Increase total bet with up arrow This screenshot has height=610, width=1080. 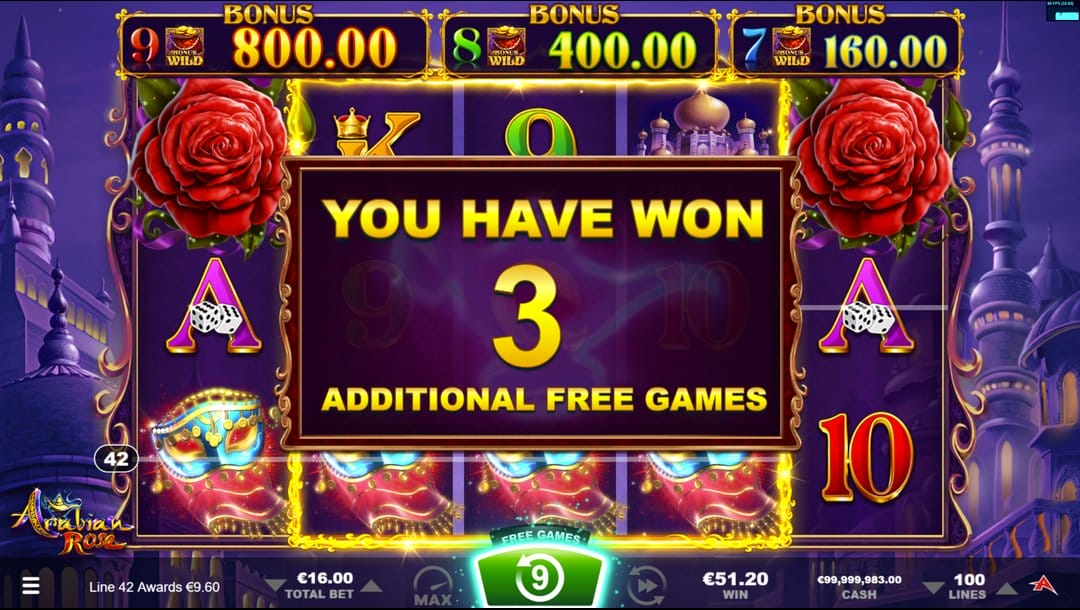pyautogui.click(x=371, y=587)
